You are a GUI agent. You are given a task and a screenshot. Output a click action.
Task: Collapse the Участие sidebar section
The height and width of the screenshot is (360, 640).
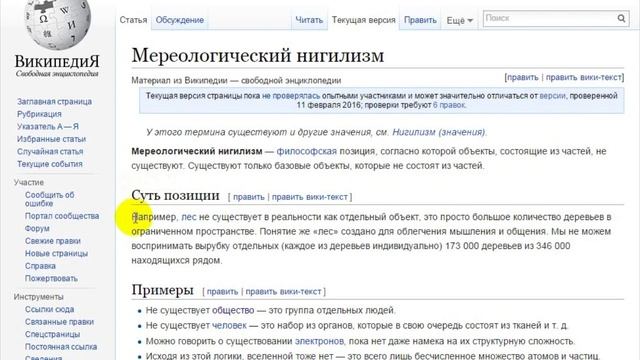pyautogui.click(x=29, y=182)
